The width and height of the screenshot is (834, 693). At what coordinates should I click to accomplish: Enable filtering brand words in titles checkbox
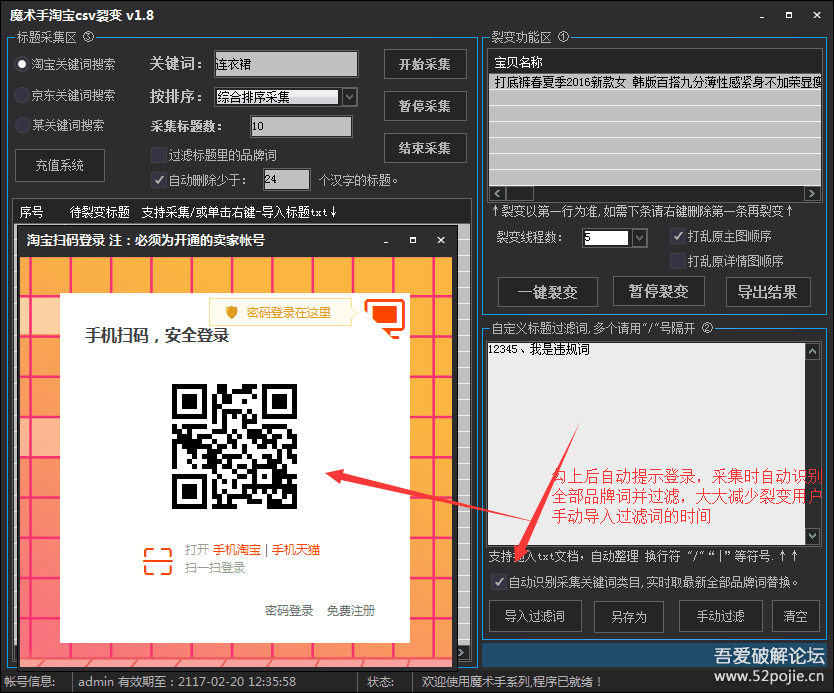pos(158,155)
